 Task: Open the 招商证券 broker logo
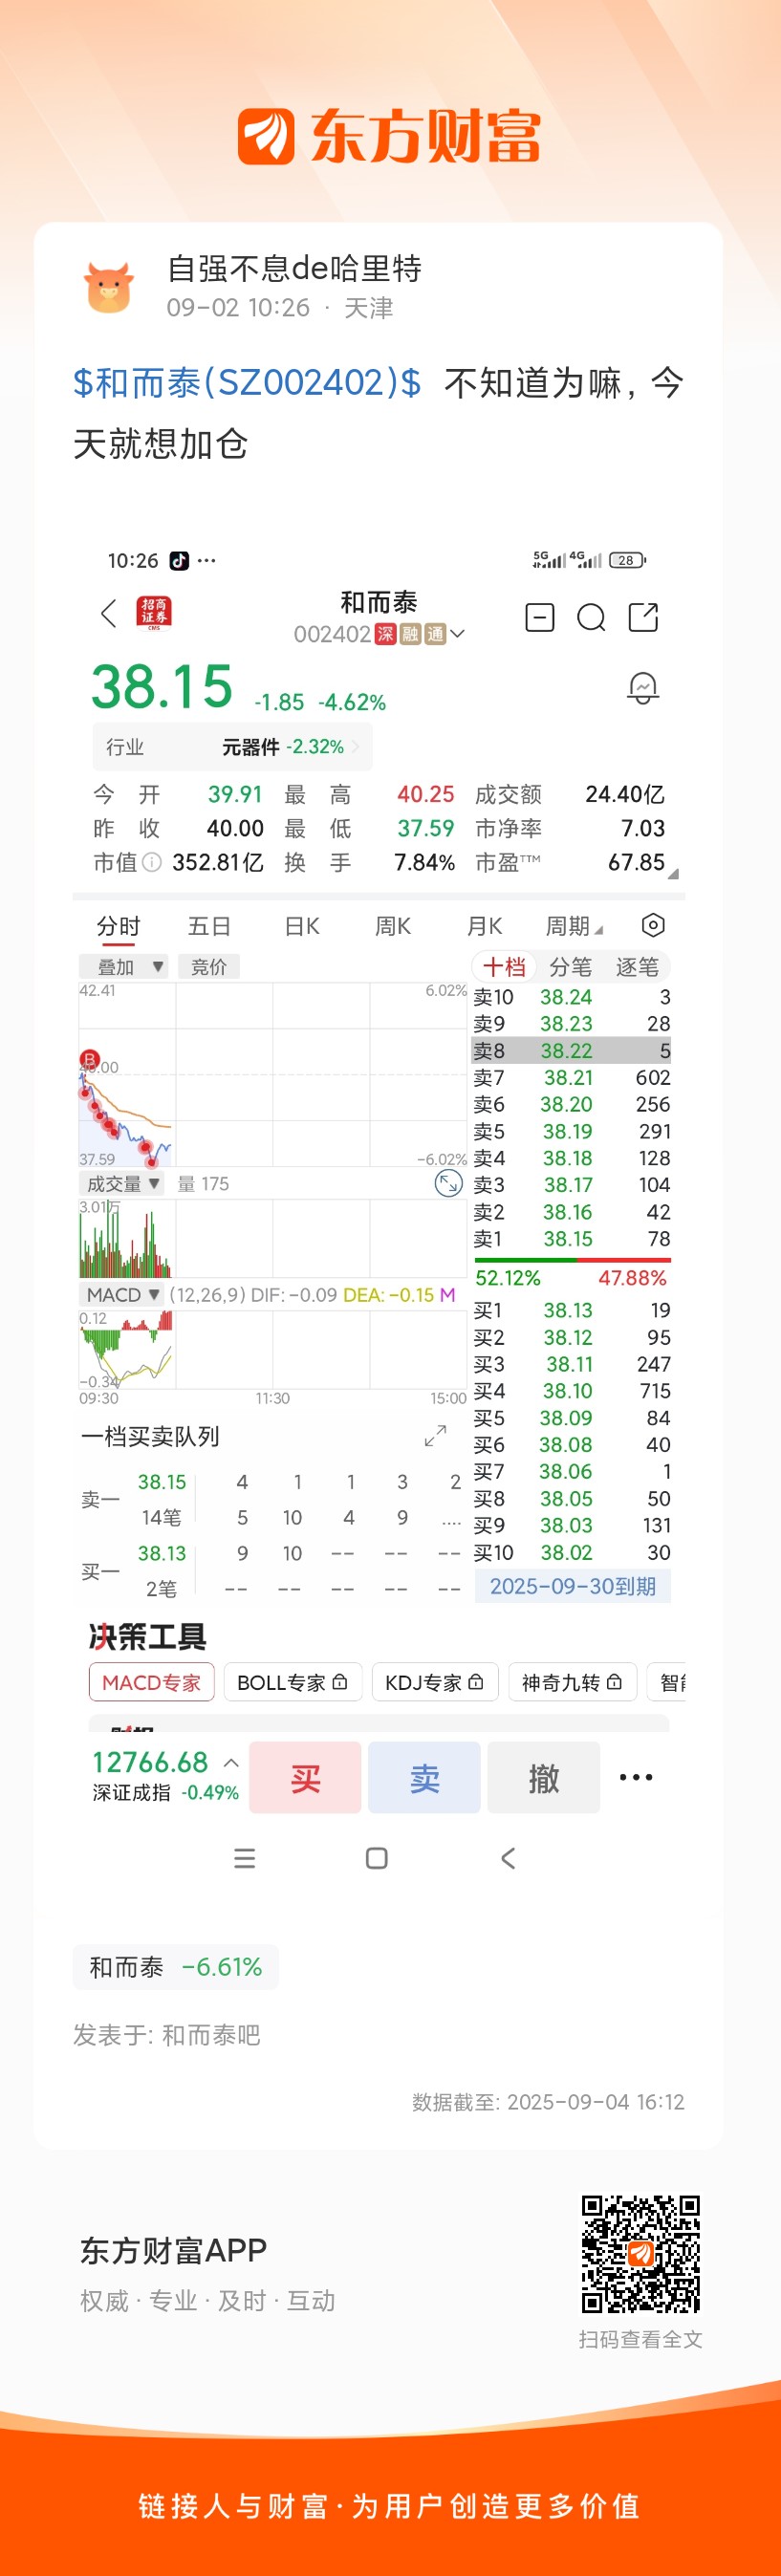point(154,613)
